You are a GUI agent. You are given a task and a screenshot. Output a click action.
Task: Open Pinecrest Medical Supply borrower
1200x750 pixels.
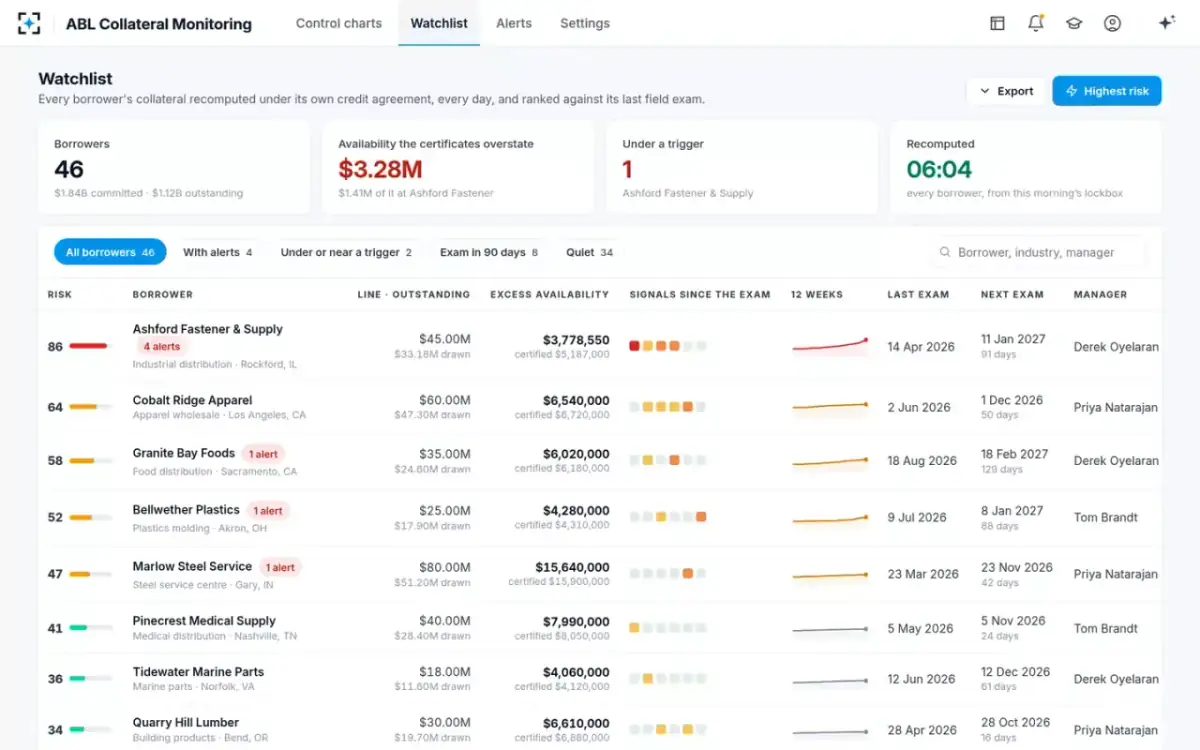coord(204,621)
